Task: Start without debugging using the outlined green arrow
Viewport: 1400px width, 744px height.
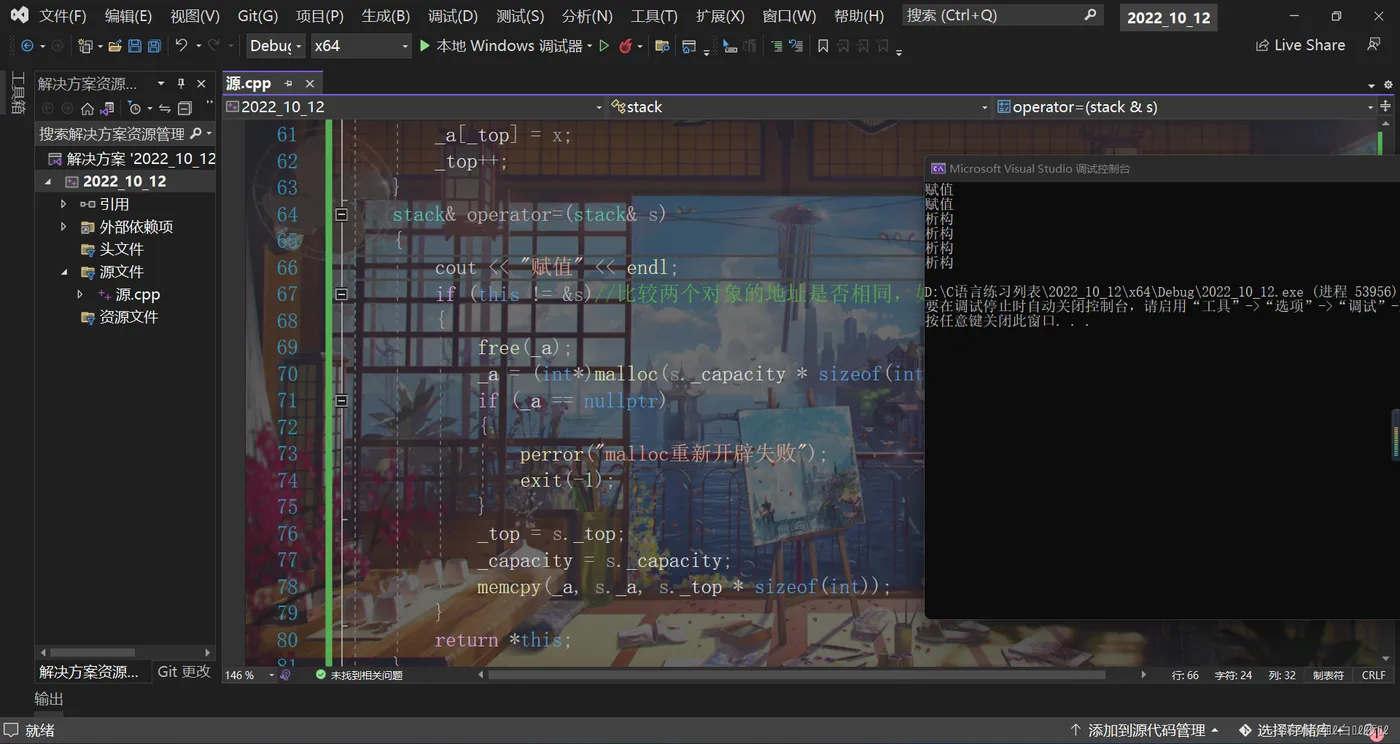Action: click(604, 46)
